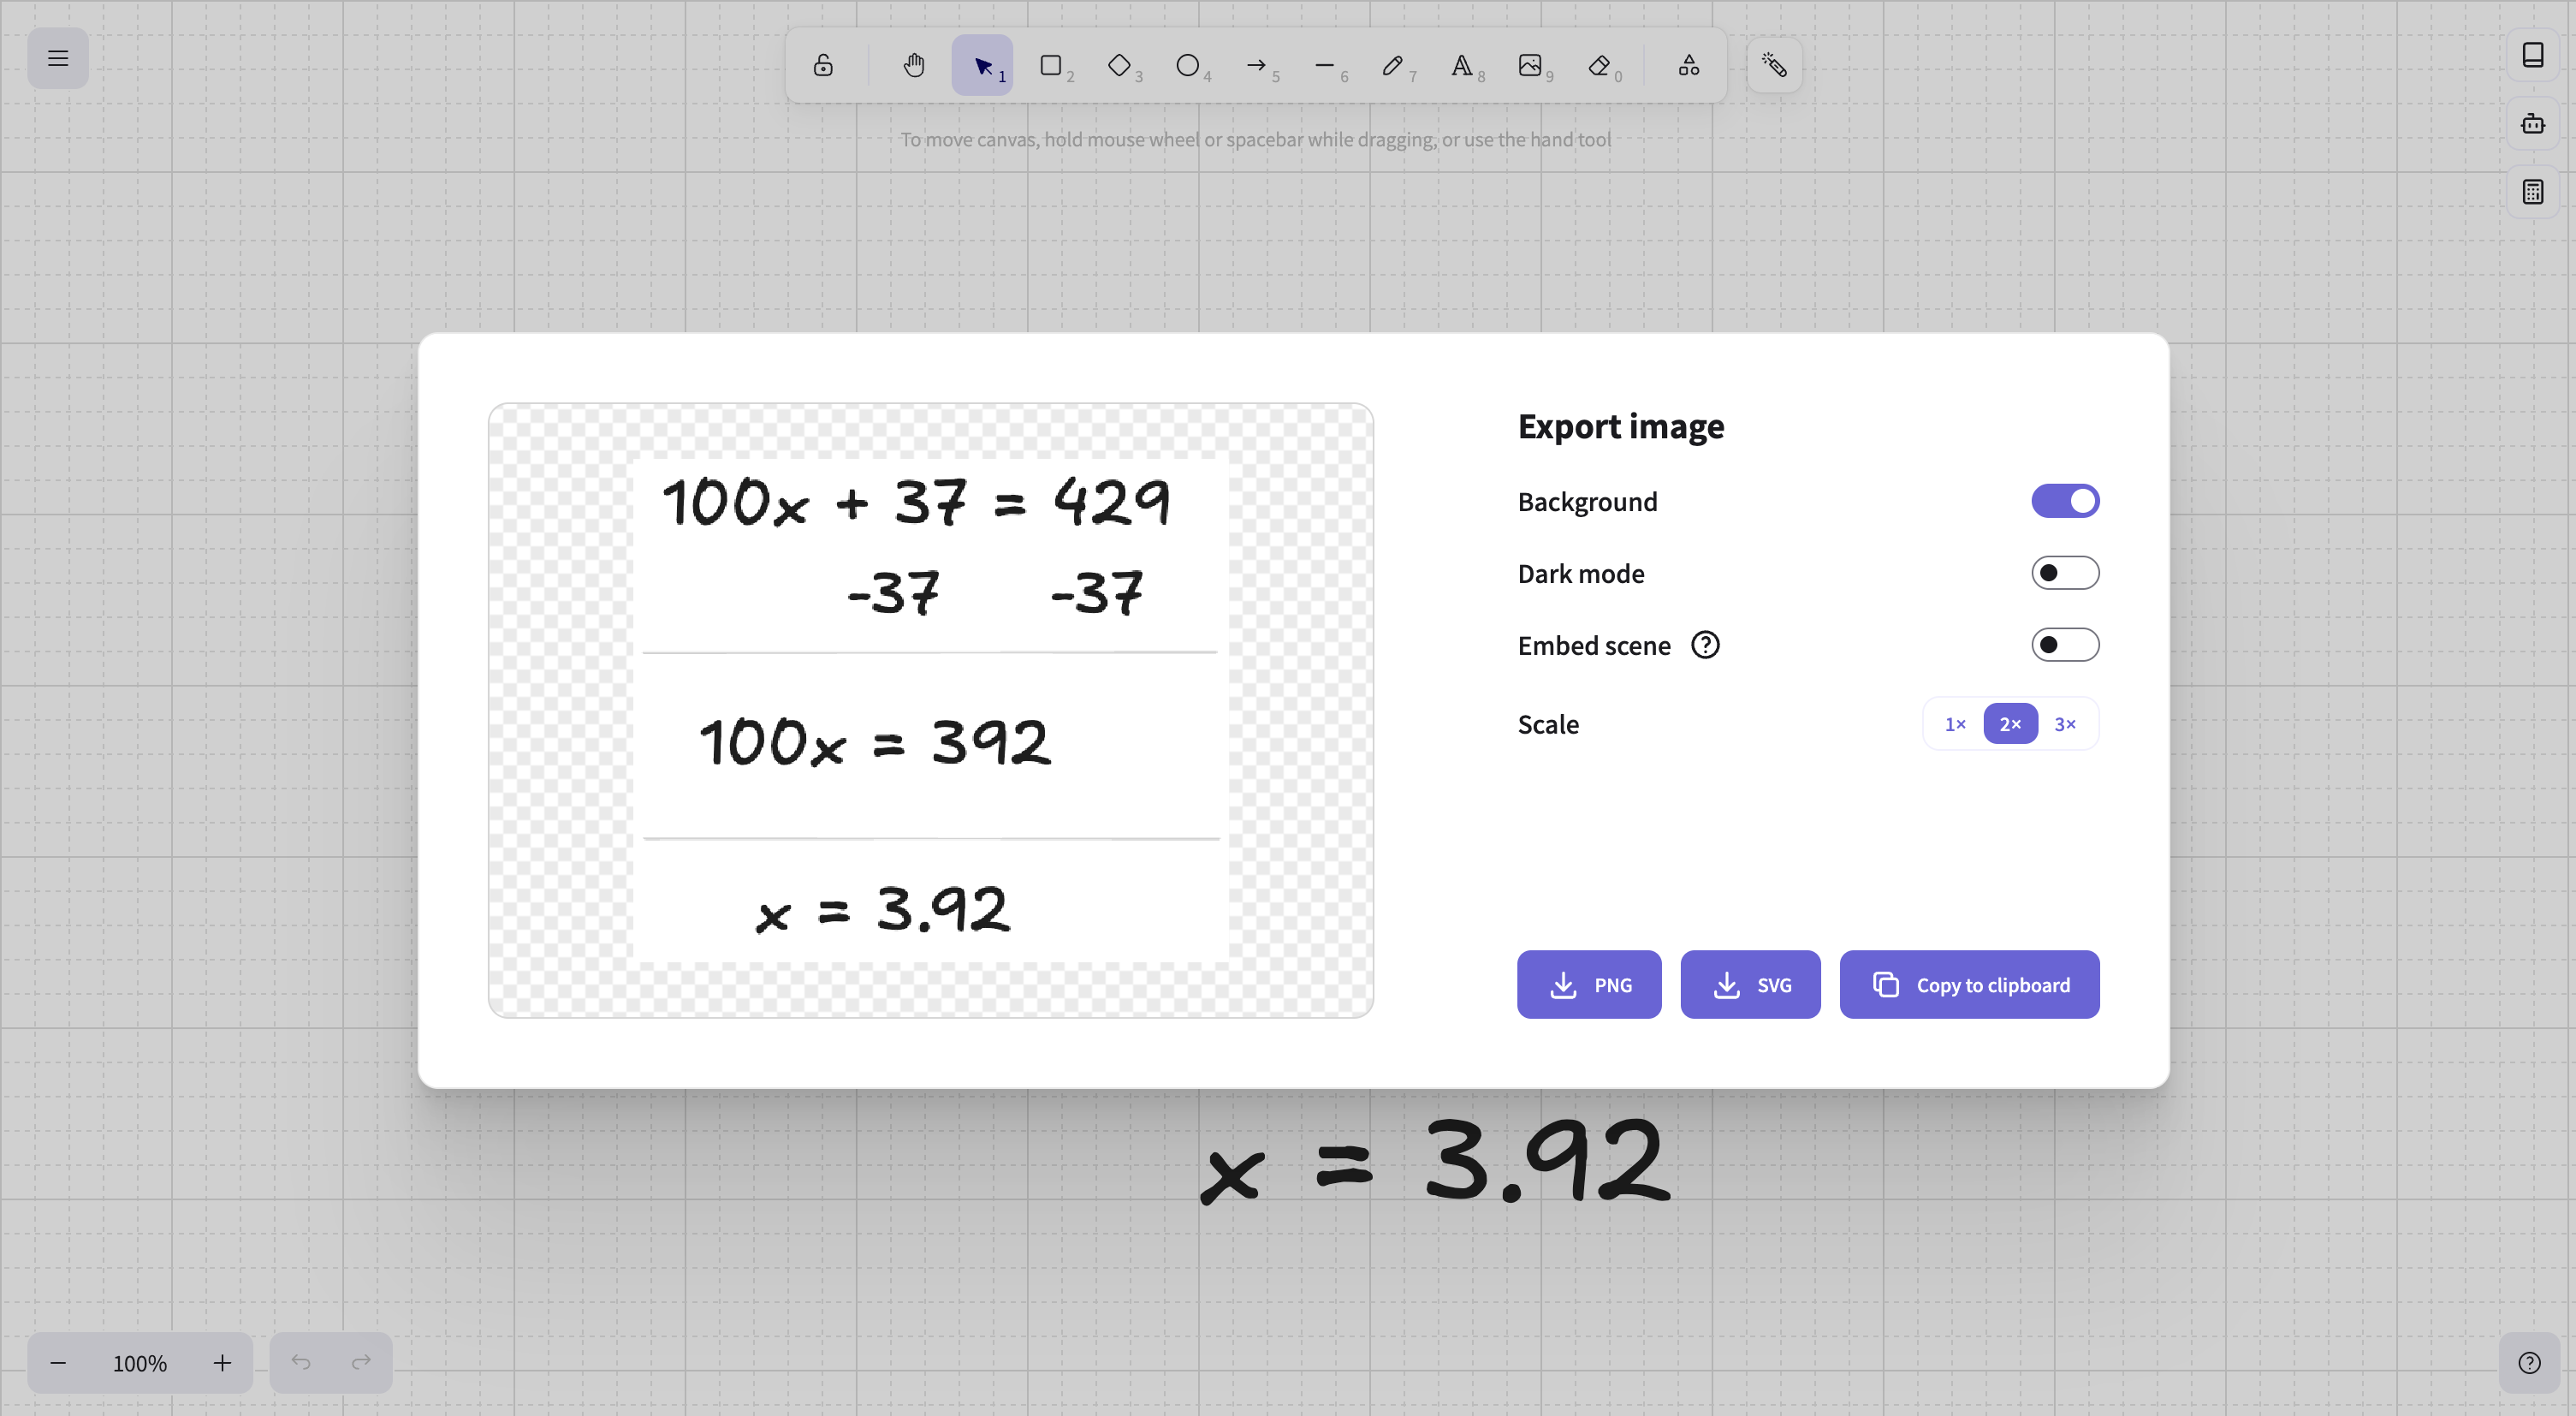Select the Hand panning tool
Screen dimensions: 2576x1416
coord(912,64)
